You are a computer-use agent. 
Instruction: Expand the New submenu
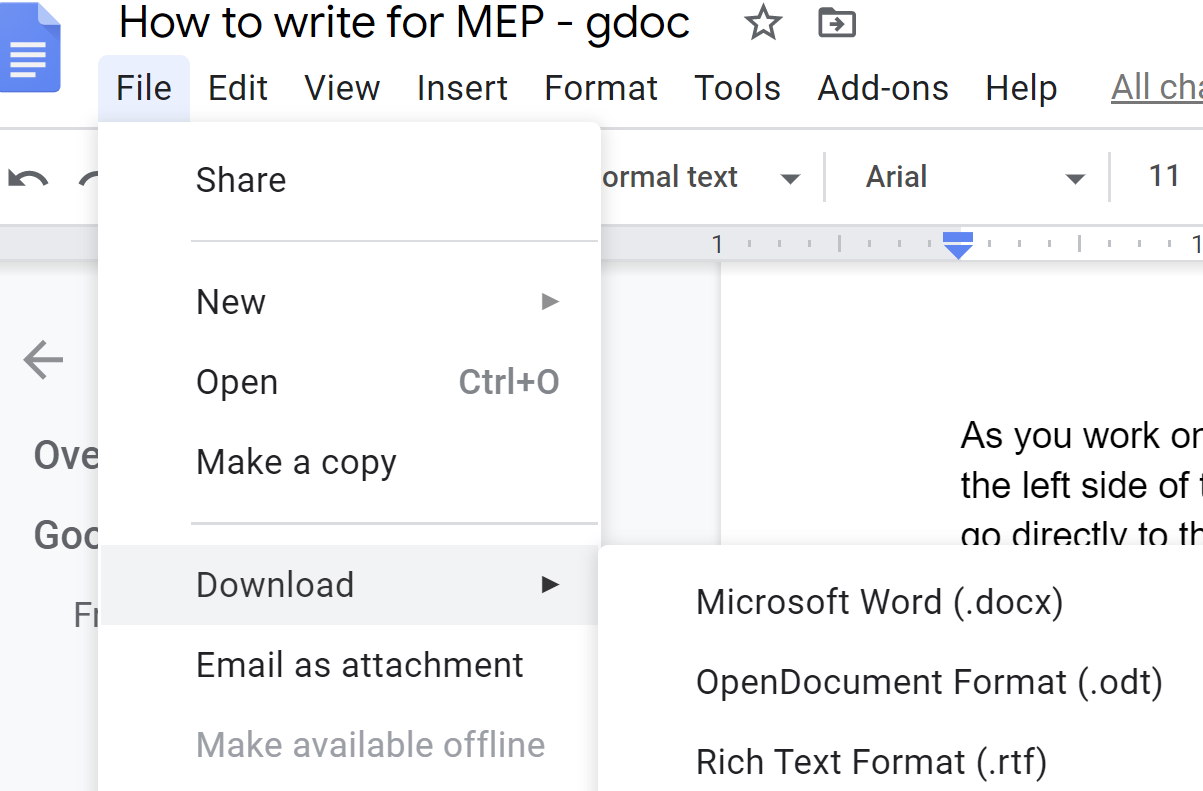click(349, 302)
